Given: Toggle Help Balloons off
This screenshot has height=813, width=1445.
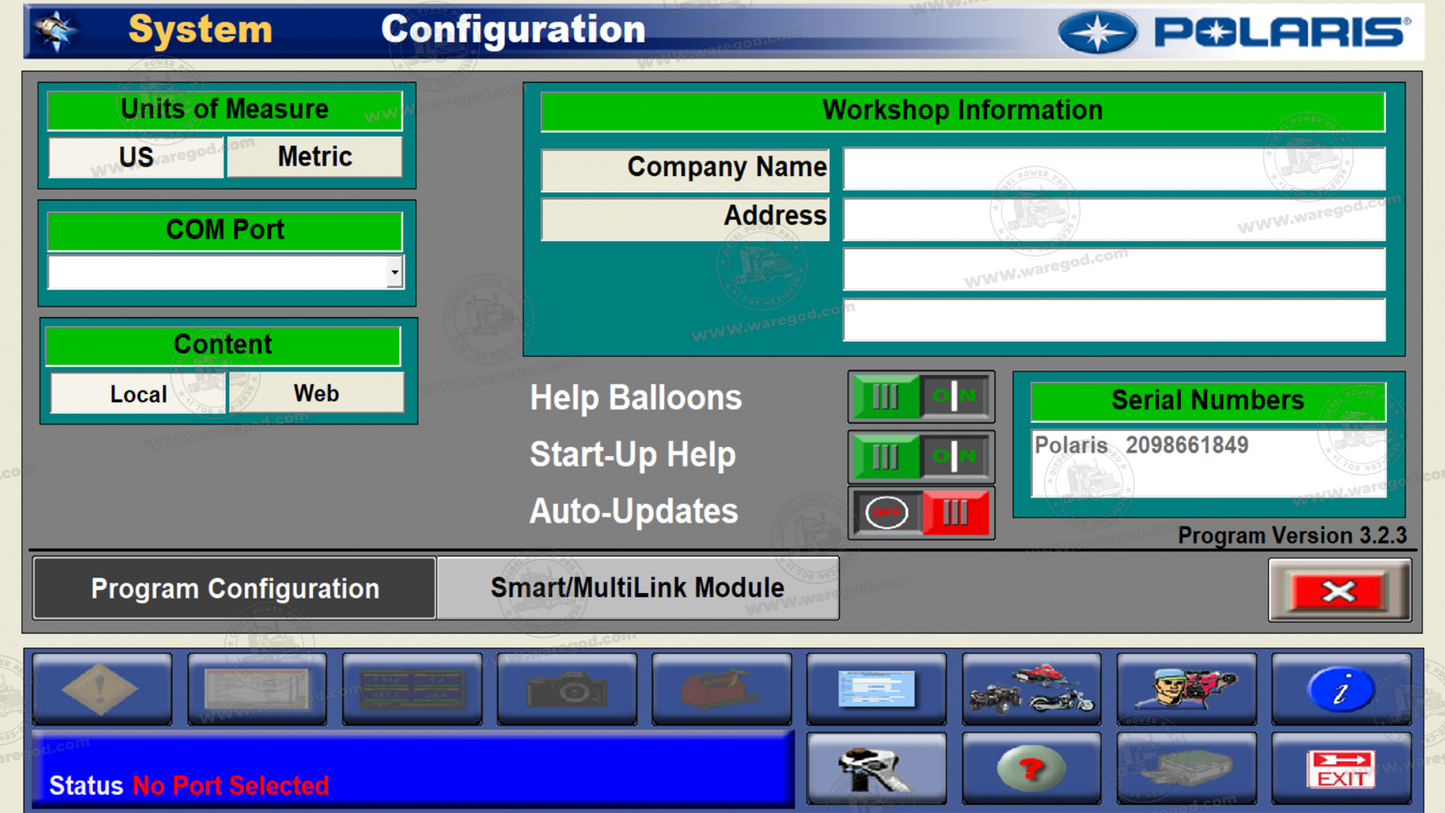Looking at the screenshot, I should [920, 397].
